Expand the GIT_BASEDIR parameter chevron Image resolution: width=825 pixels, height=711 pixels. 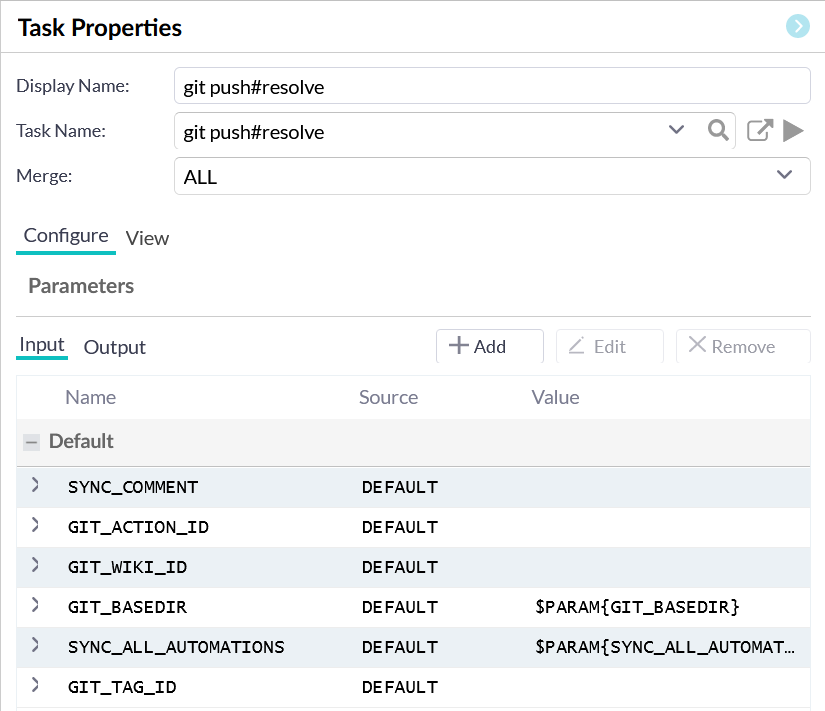[35, 606]
